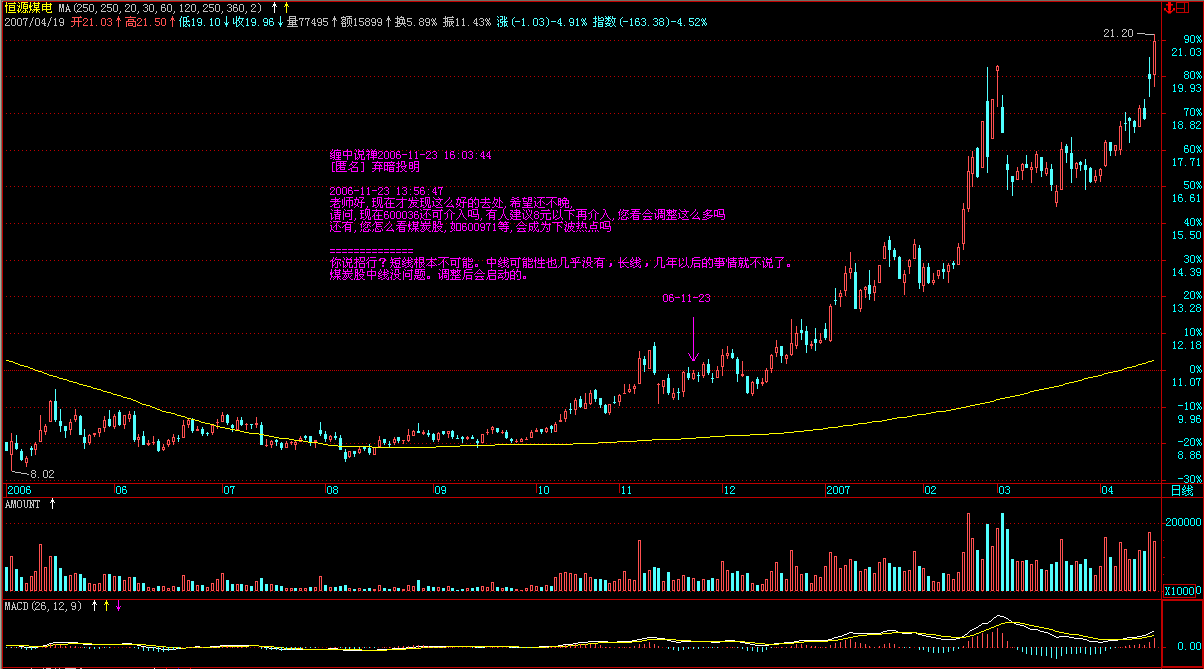
Task: Click the 2007 mark on time axis
Action: [838, 491]
